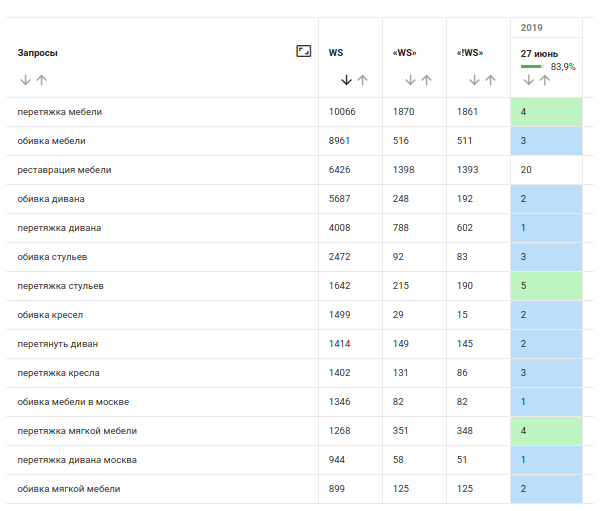Select the обивка мебели в москве row
This screenshot has height=511, width=601.
73,402
